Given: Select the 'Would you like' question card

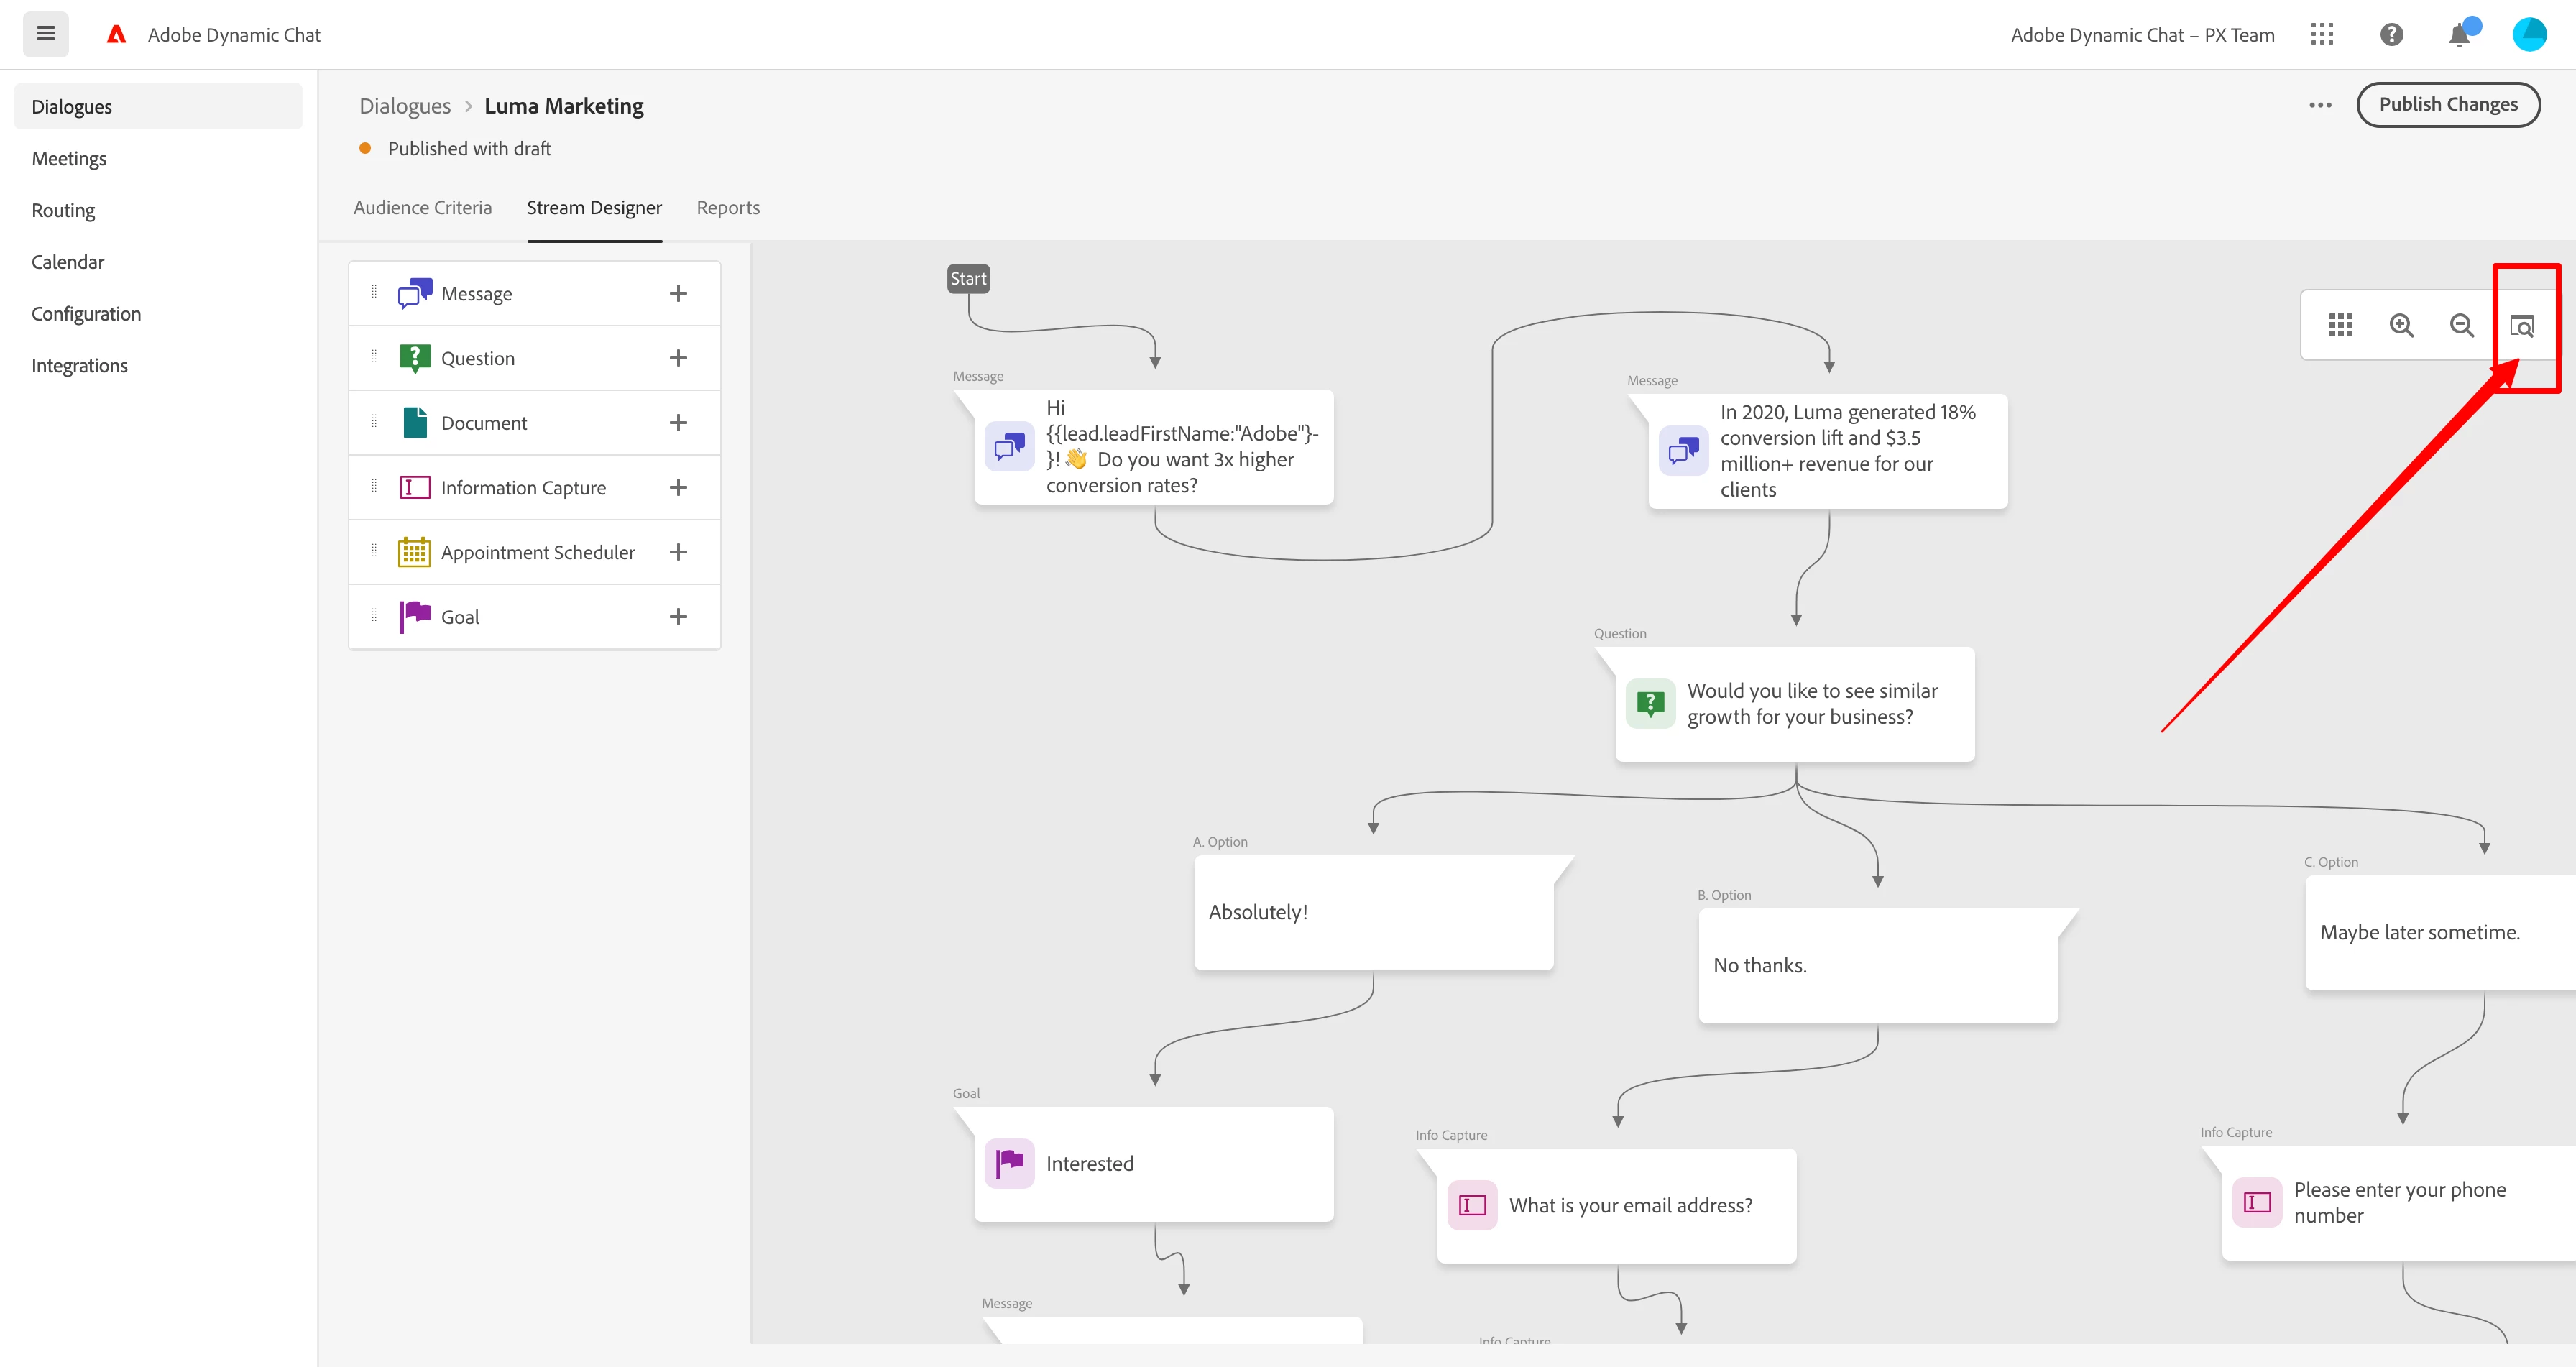Looking at the screenshot, I should point(1794,704).
